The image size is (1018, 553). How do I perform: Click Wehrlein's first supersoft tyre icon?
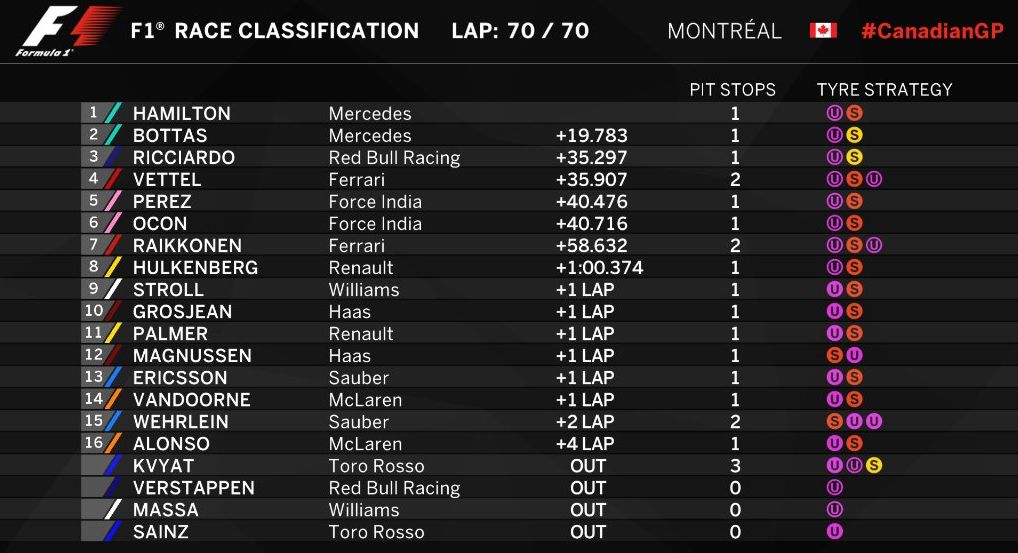point(834,421)
